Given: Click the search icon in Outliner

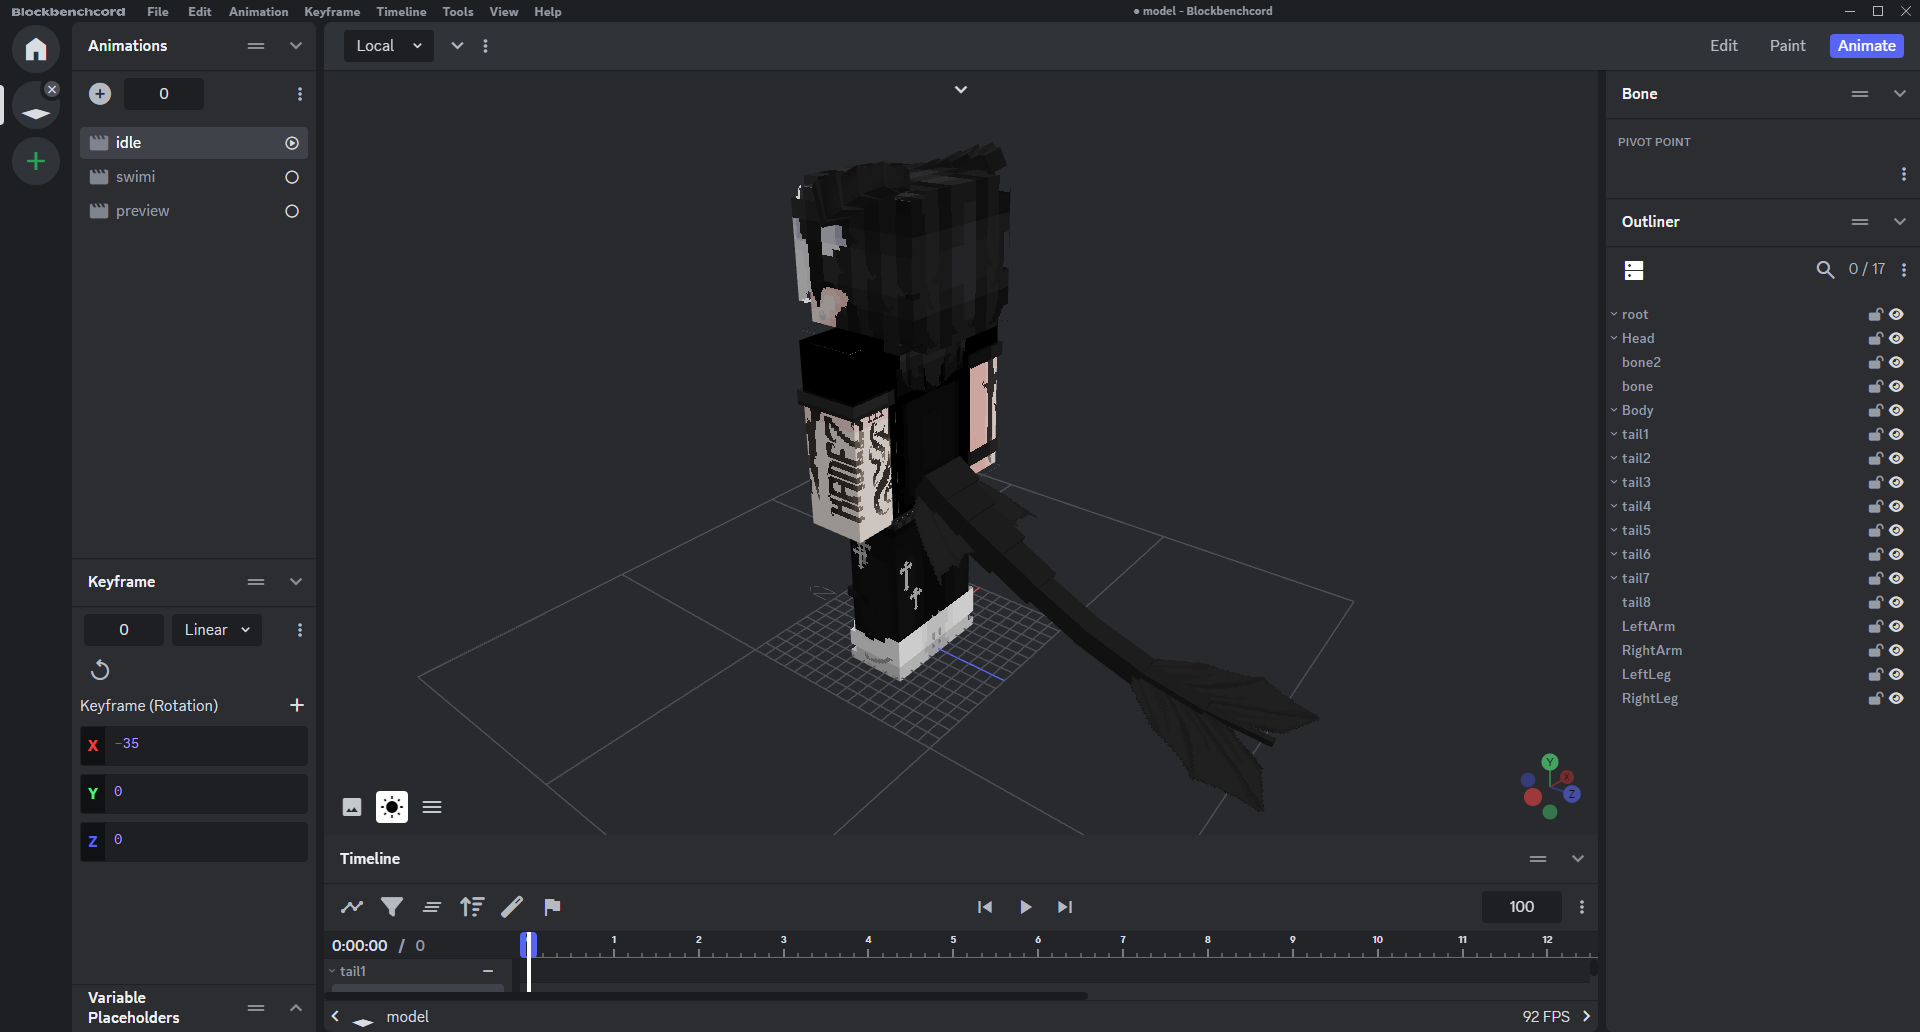Looking at the screenshot, I should [1825, 270].
